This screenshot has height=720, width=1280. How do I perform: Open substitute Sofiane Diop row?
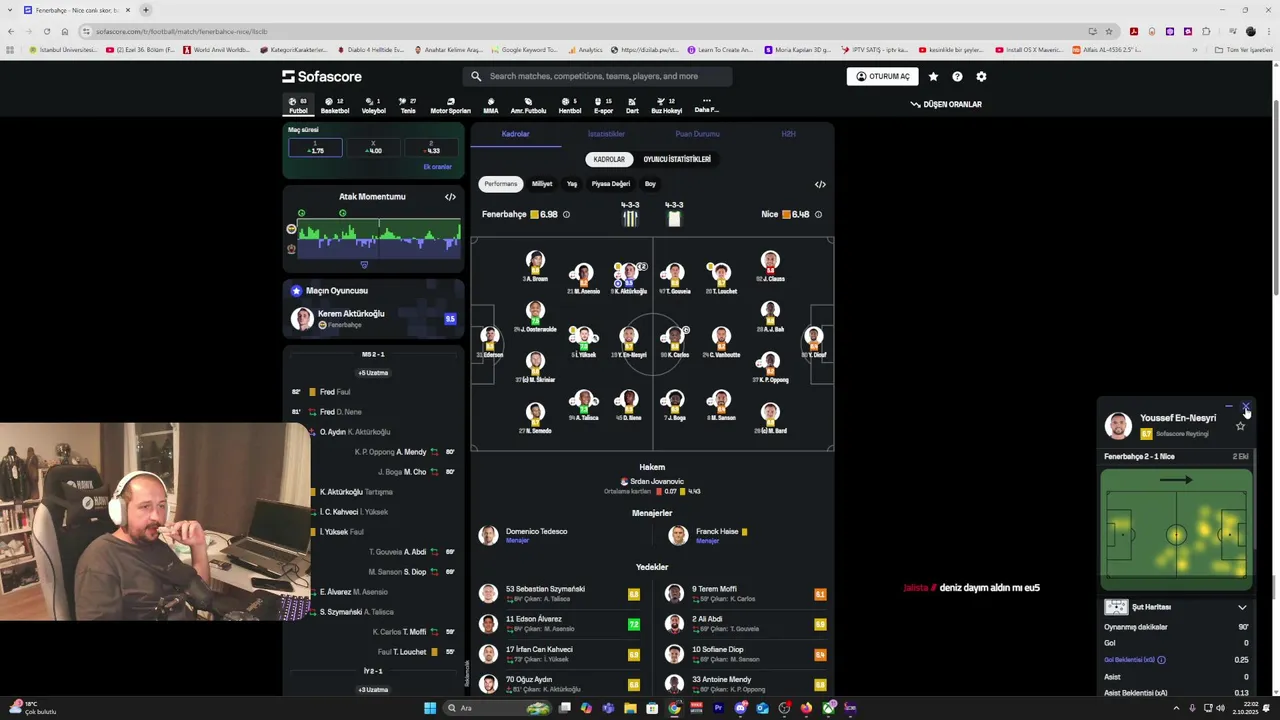tap(746, 654)
